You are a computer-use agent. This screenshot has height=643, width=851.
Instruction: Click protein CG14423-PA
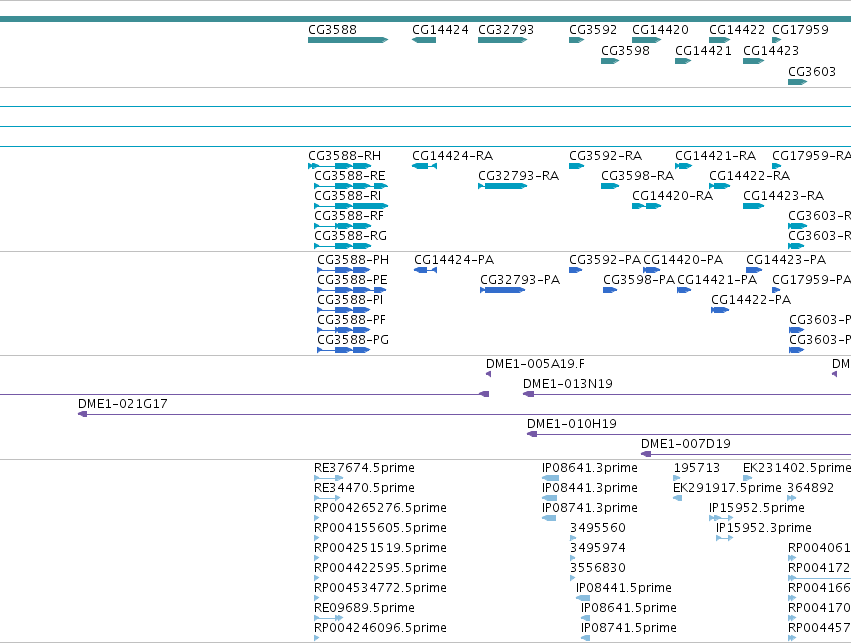point(785,260)
